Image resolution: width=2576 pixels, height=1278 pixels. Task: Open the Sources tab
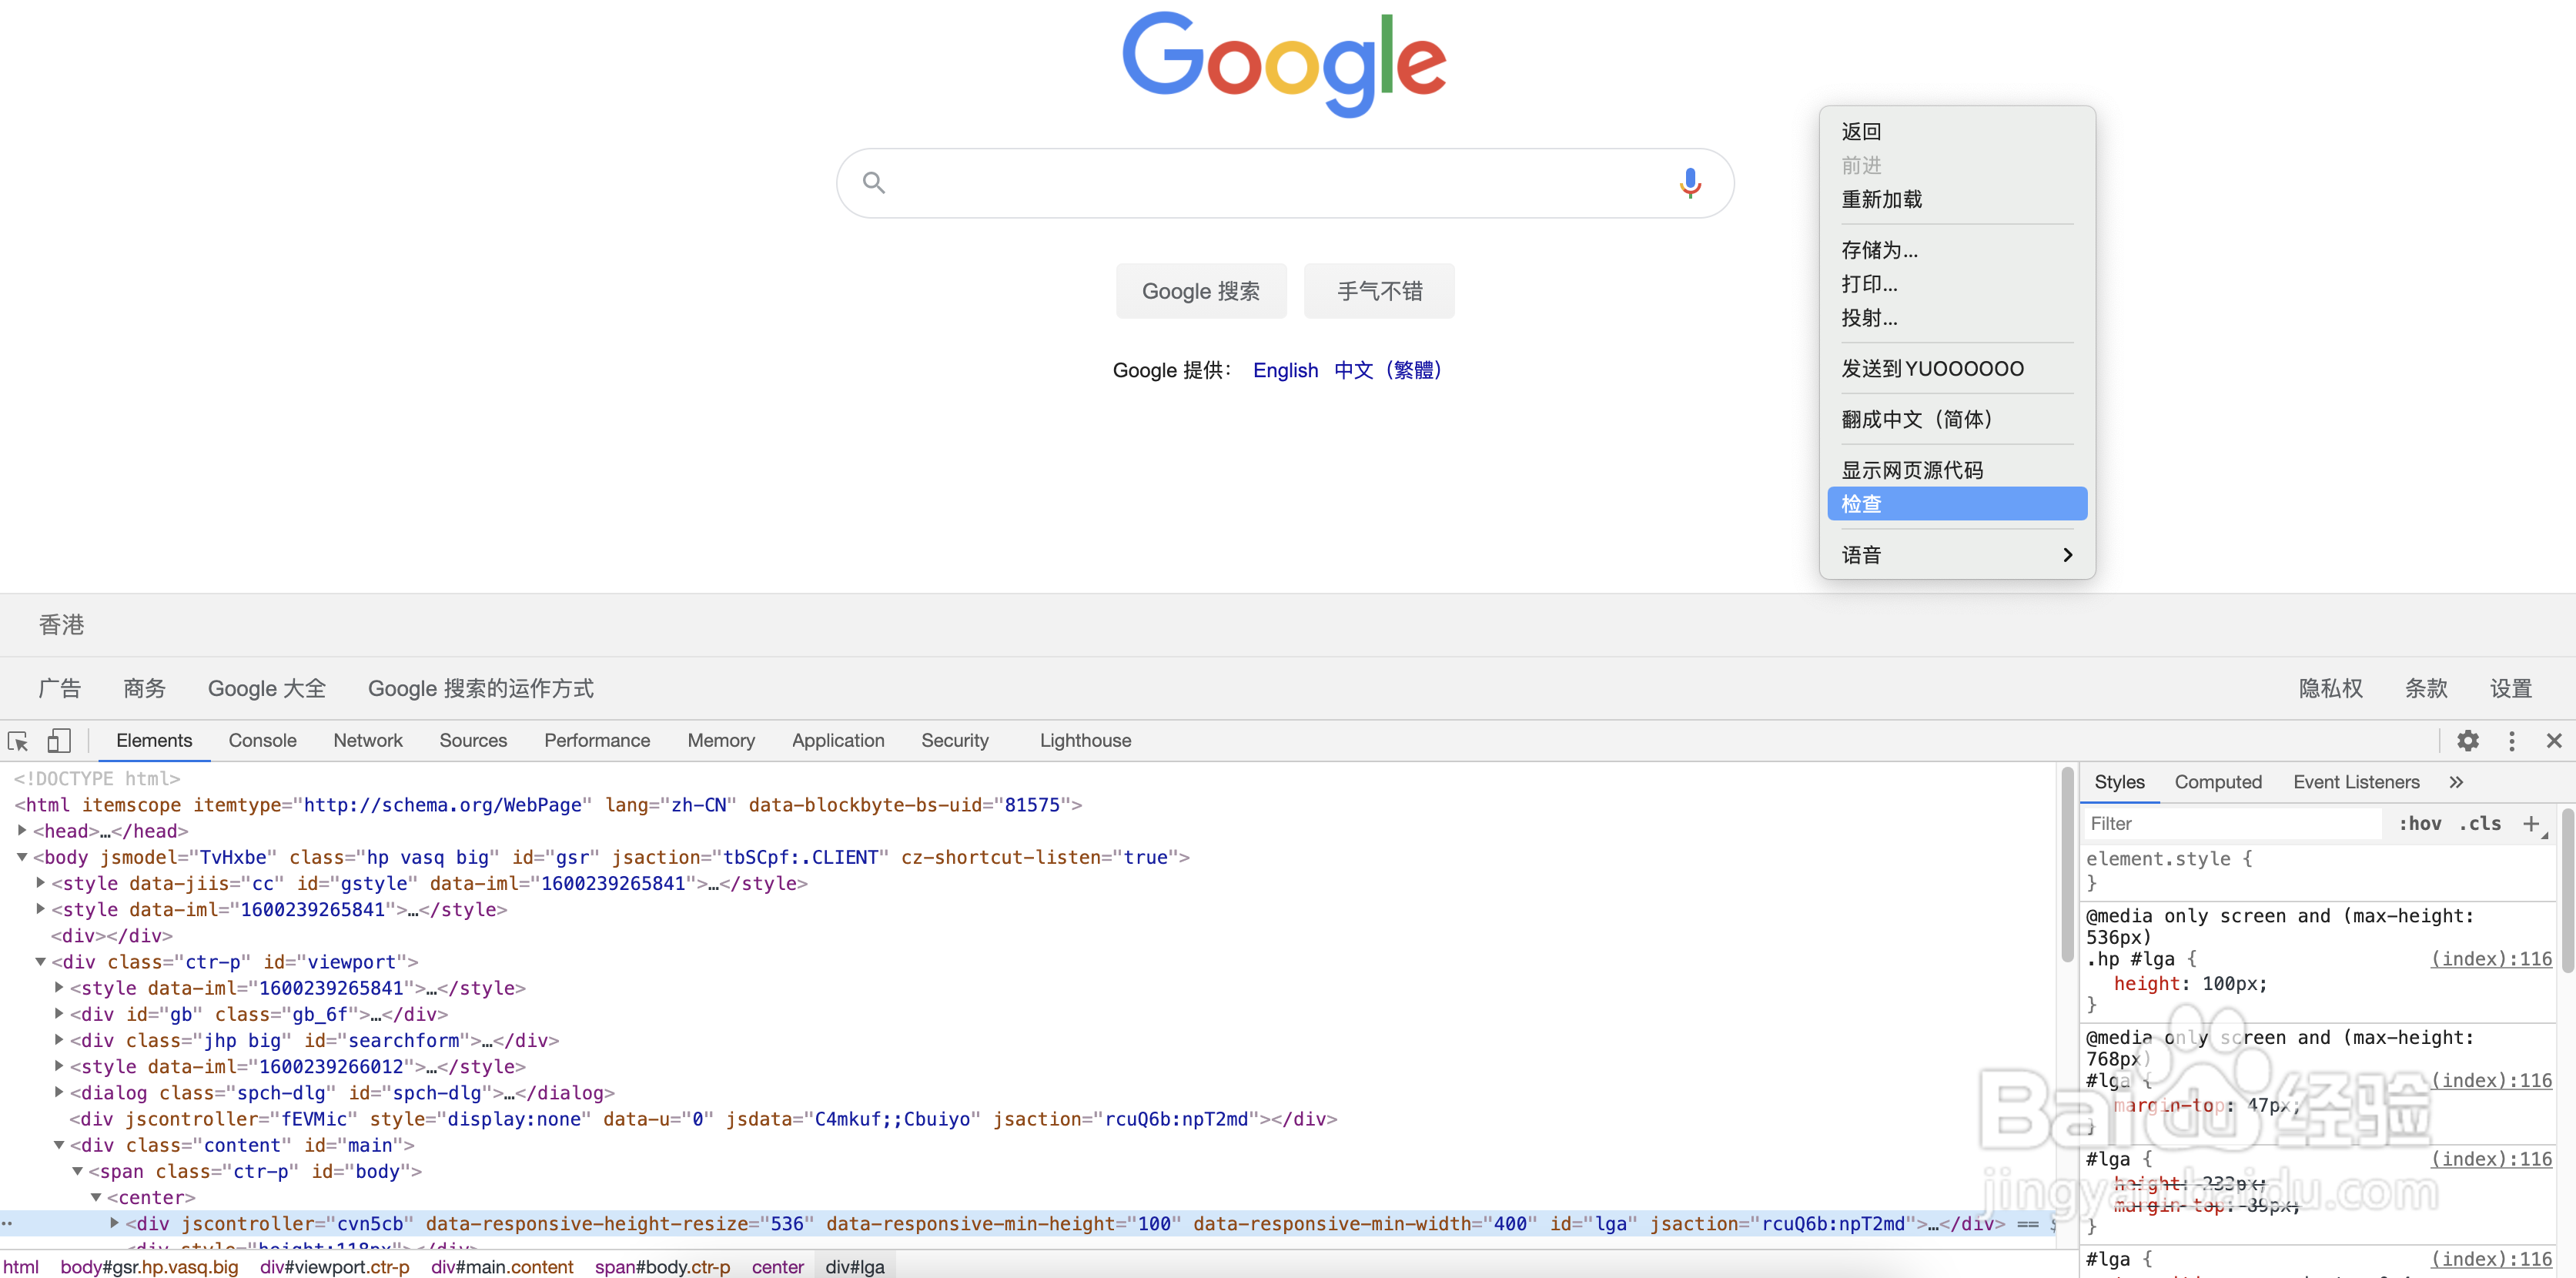[473, 741]
